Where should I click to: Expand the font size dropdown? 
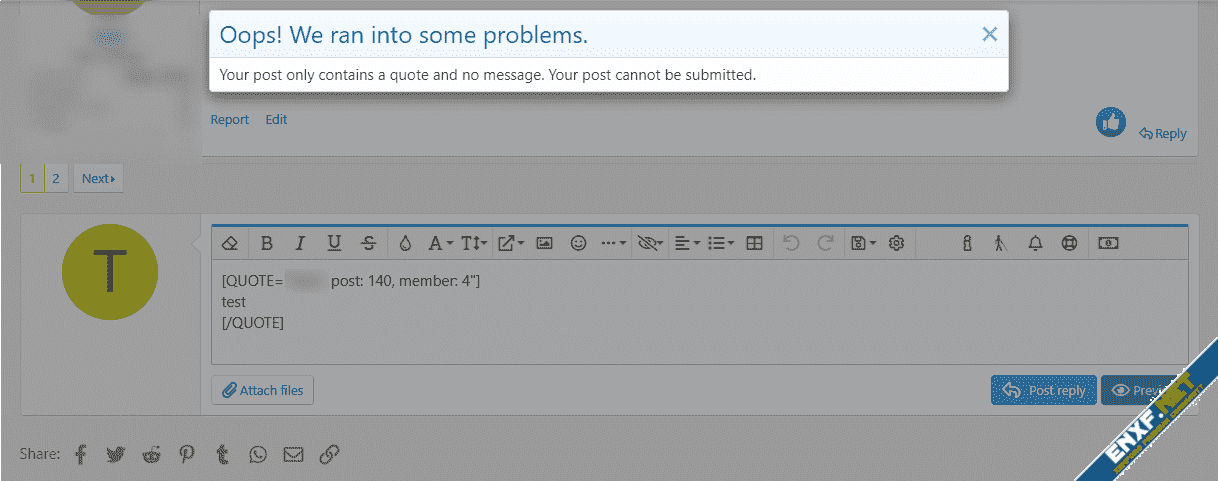point(474,243)
